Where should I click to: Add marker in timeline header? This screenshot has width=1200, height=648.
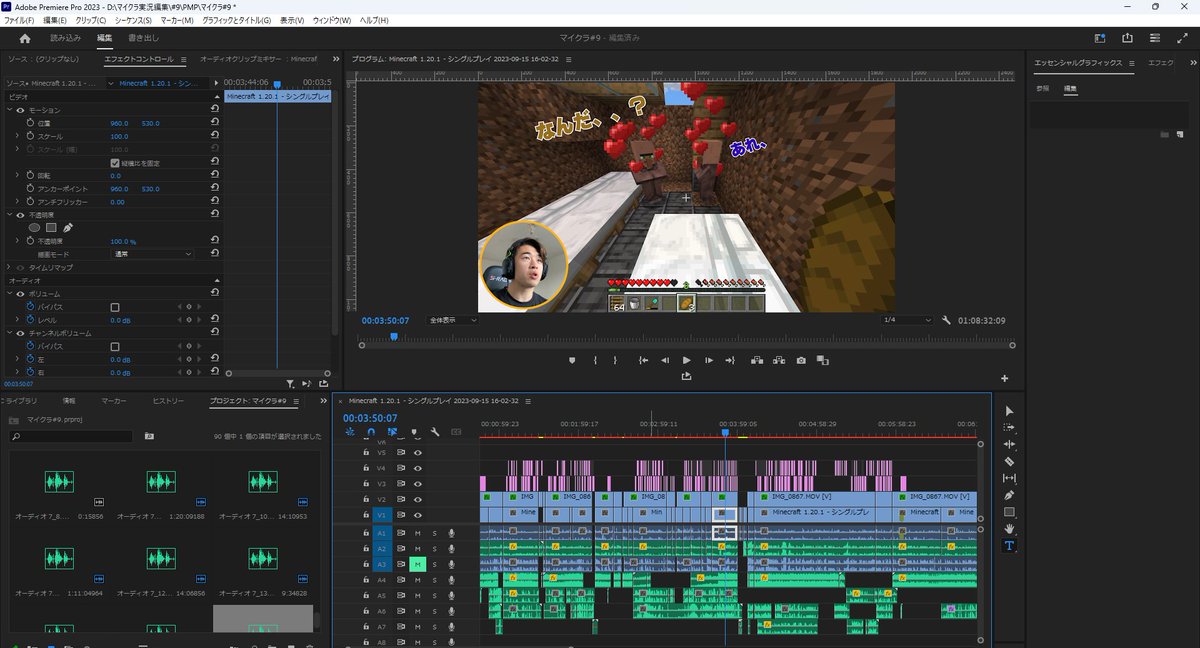pyautogui.click(x=413, y=432)
